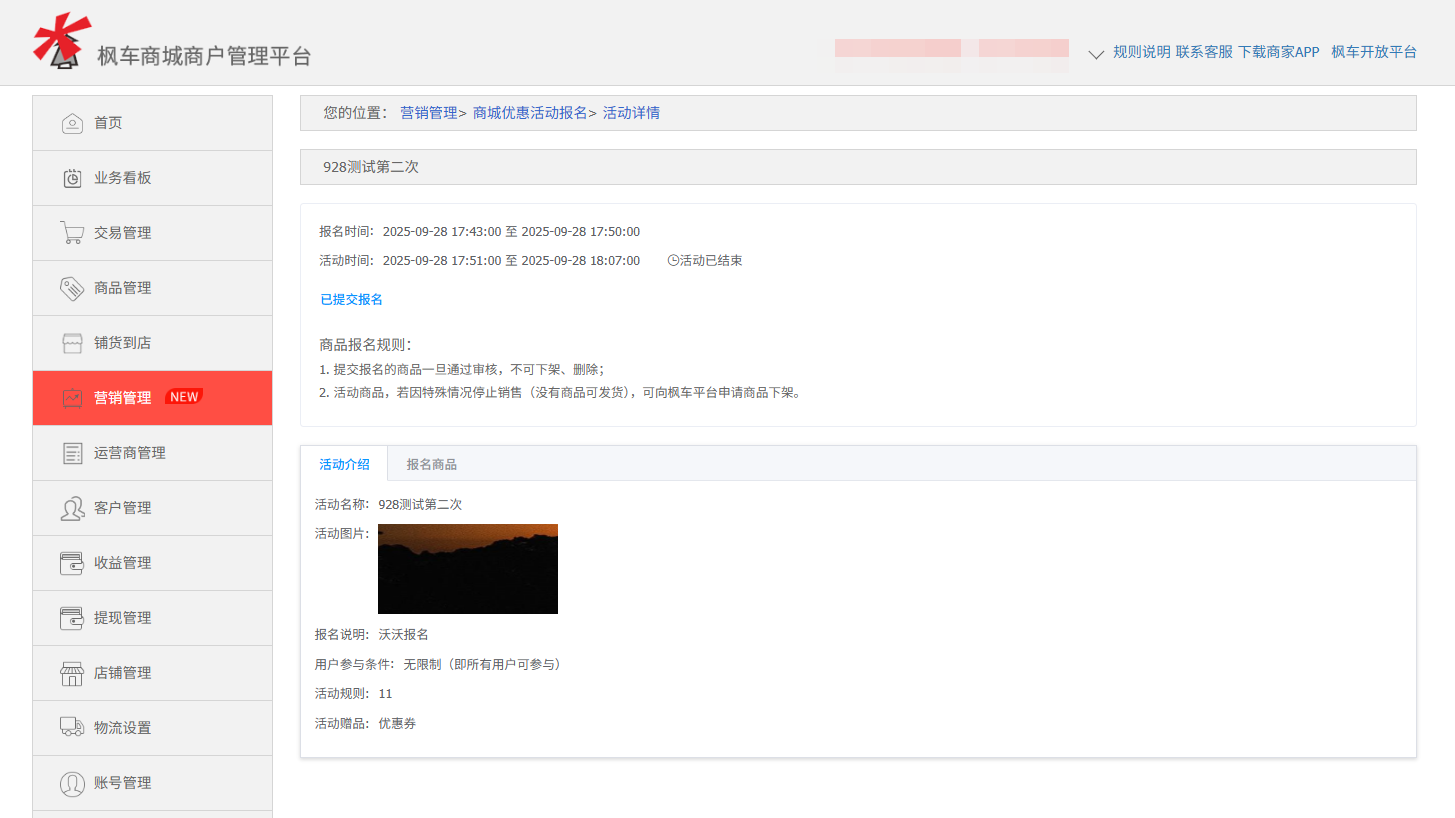This screenshot has height=818, width=1455.
Task: Click the 活动图片 event image thumbnail
Action: click(467, 568)
